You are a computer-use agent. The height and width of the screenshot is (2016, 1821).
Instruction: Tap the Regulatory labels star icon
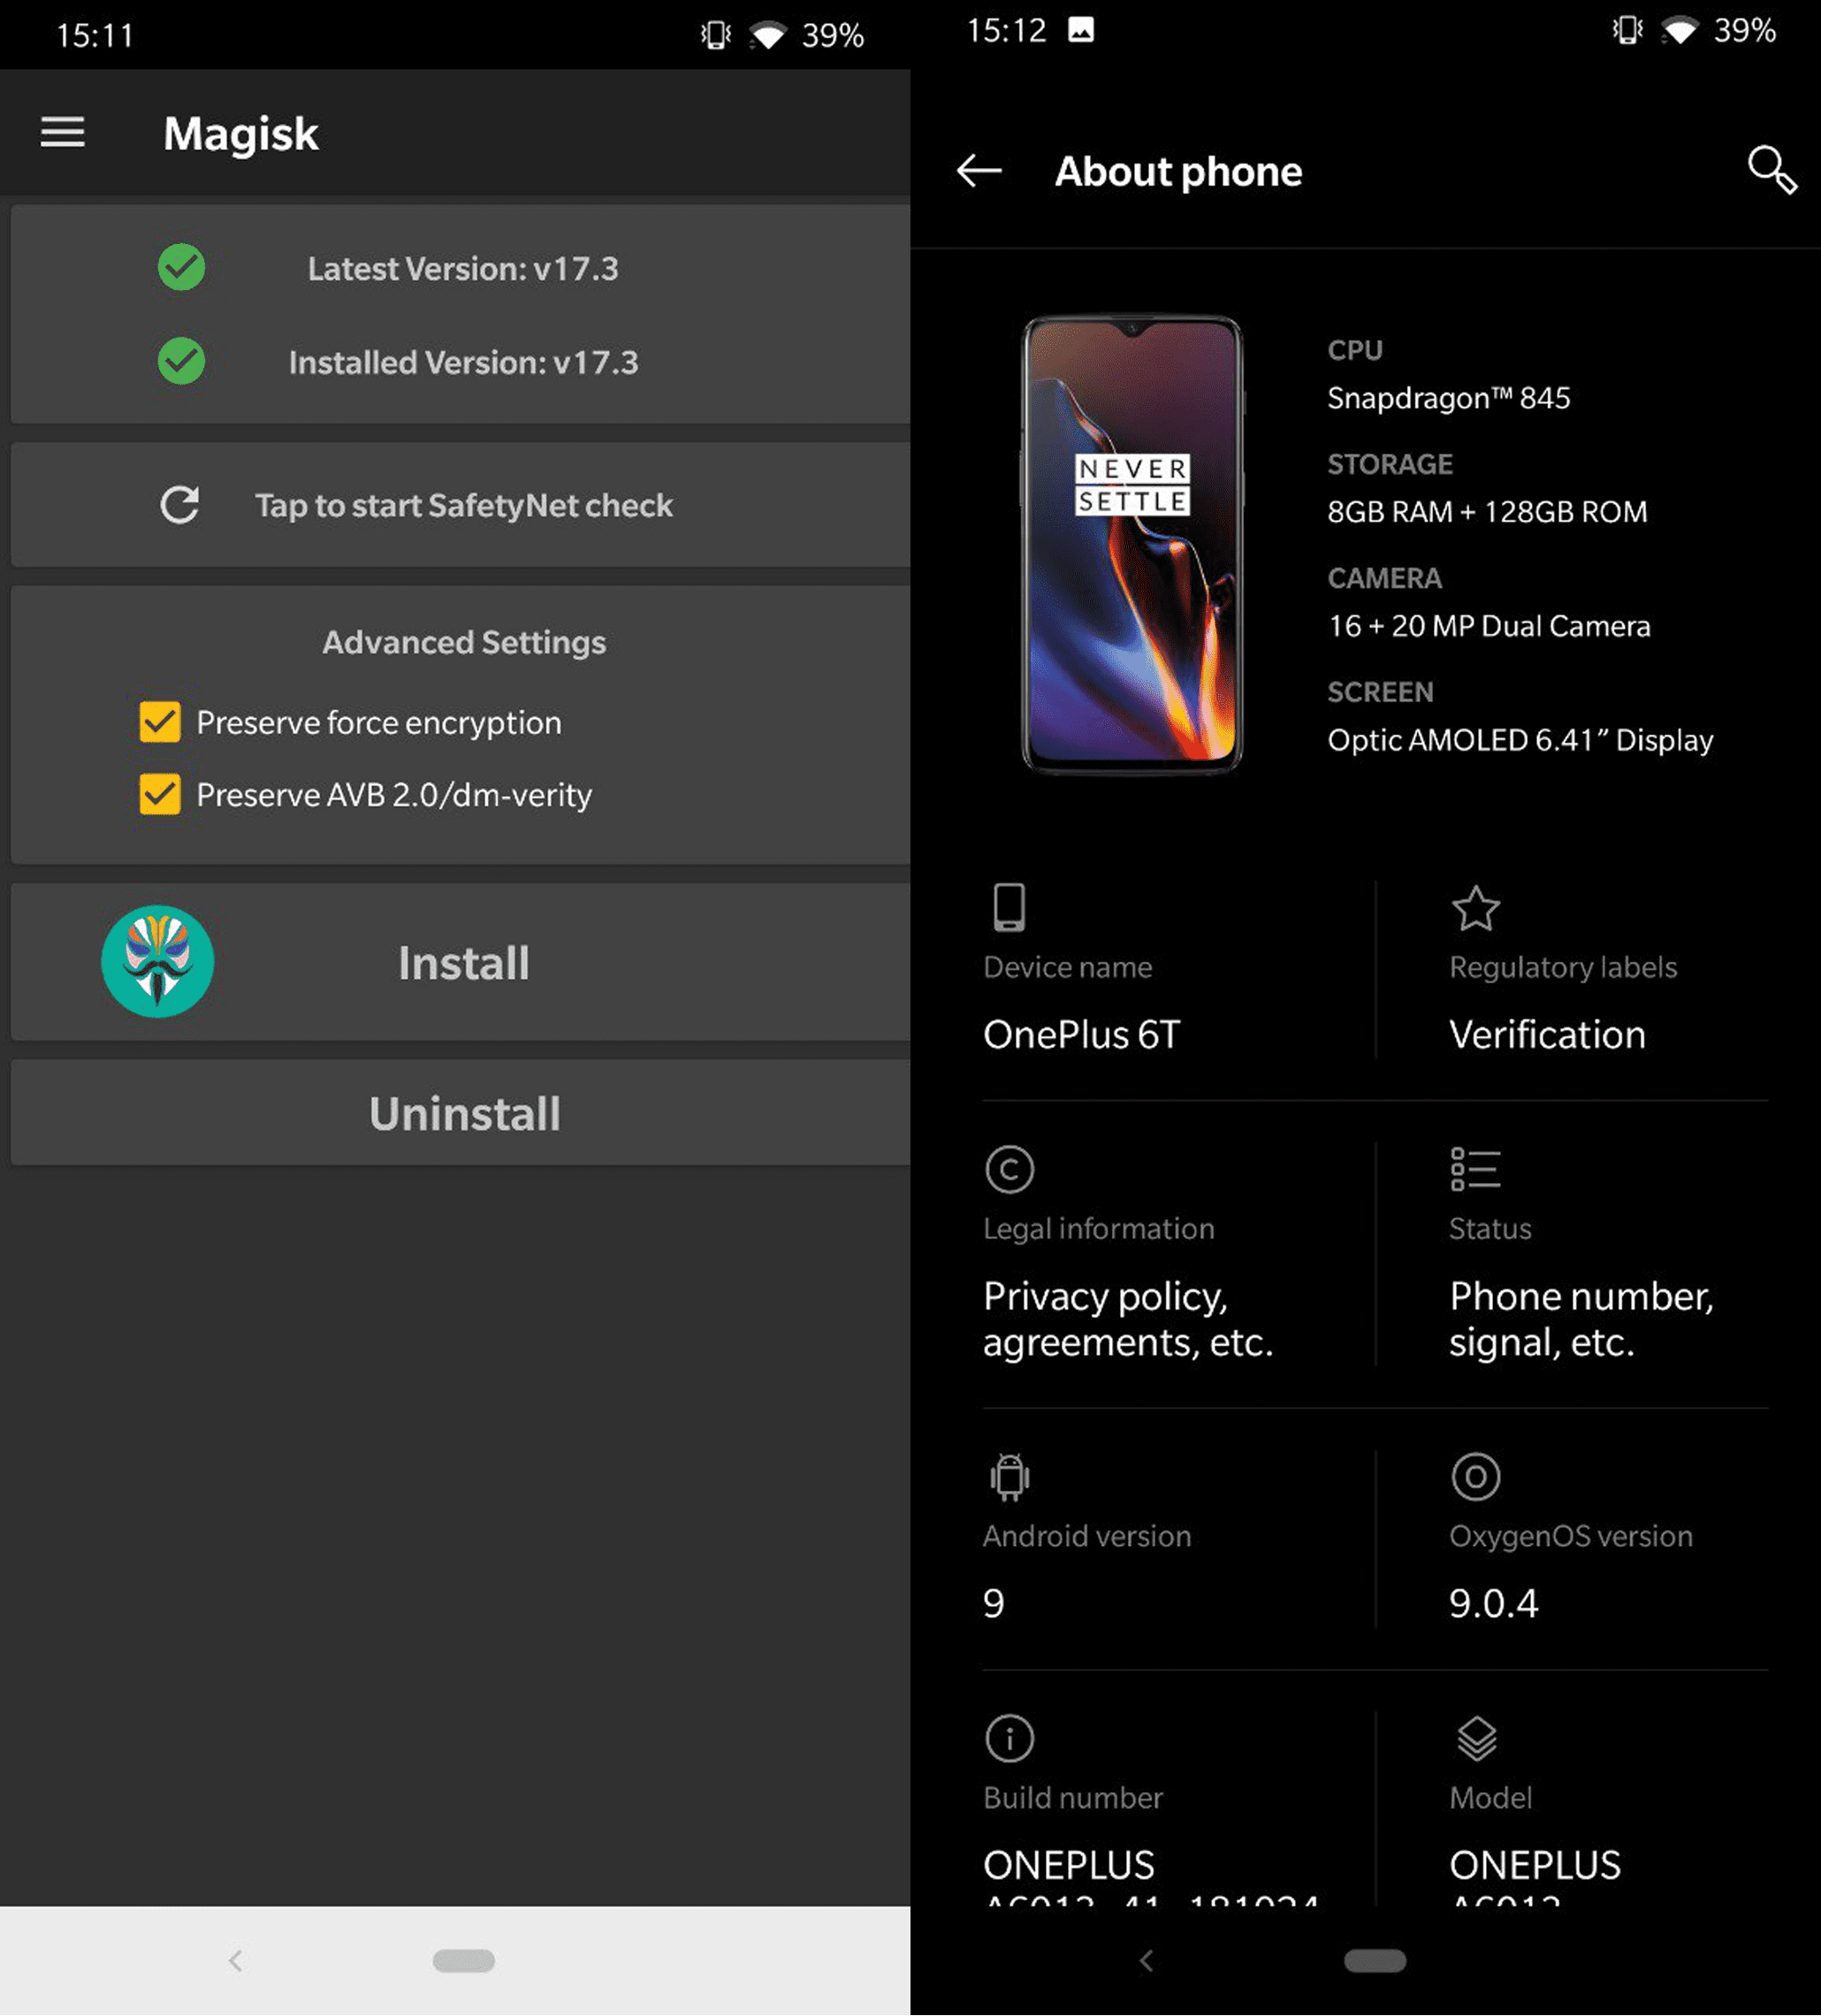(x=1475, y=908)
